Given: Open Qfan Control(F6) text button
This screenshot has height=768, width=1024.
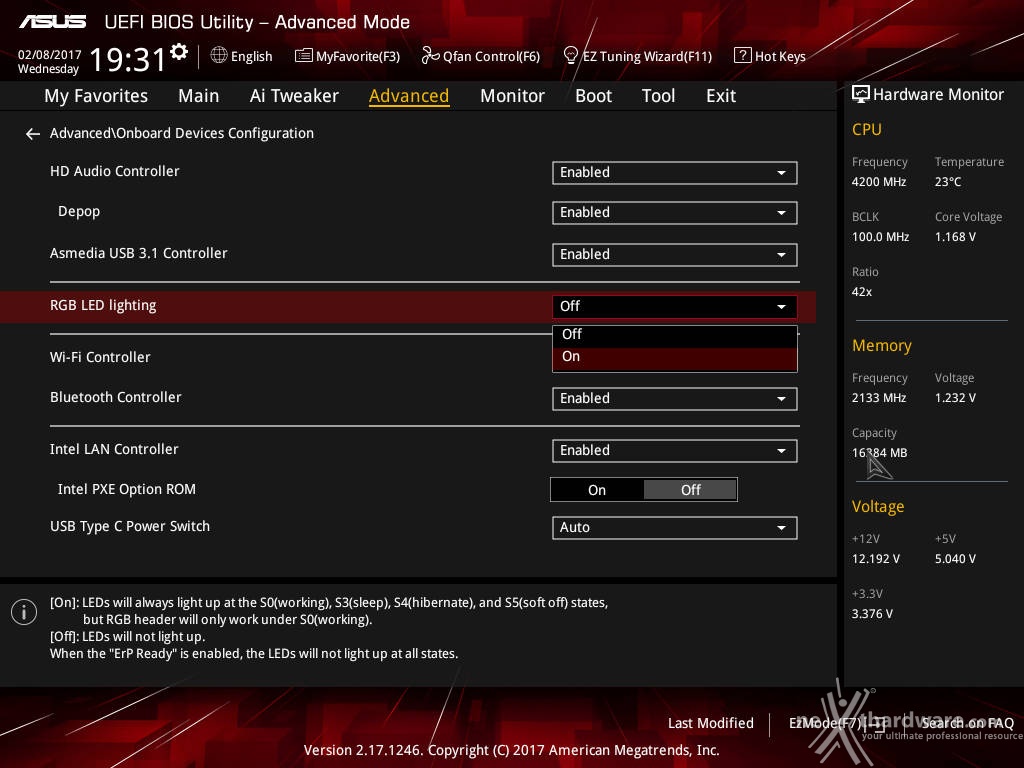Looking at the screenshot, I should pos(491,57).
